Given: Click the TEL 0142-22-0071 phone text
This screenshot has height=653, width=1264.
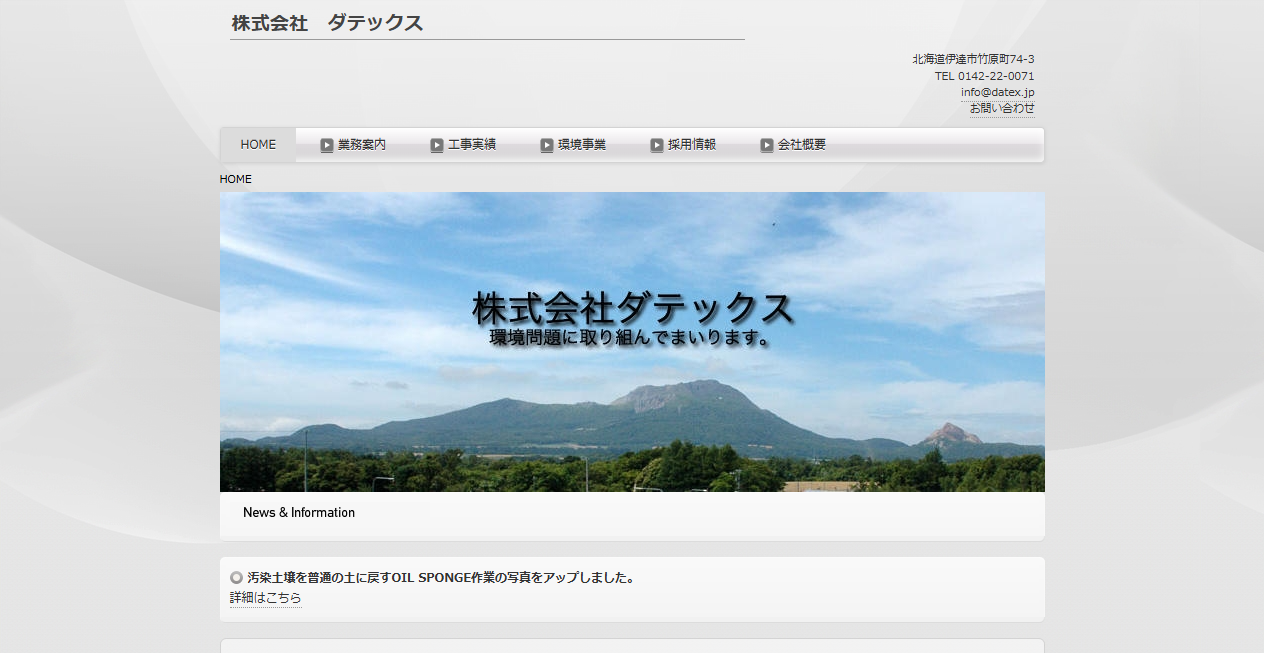Looking at the screenshot, I should point(984,75).
